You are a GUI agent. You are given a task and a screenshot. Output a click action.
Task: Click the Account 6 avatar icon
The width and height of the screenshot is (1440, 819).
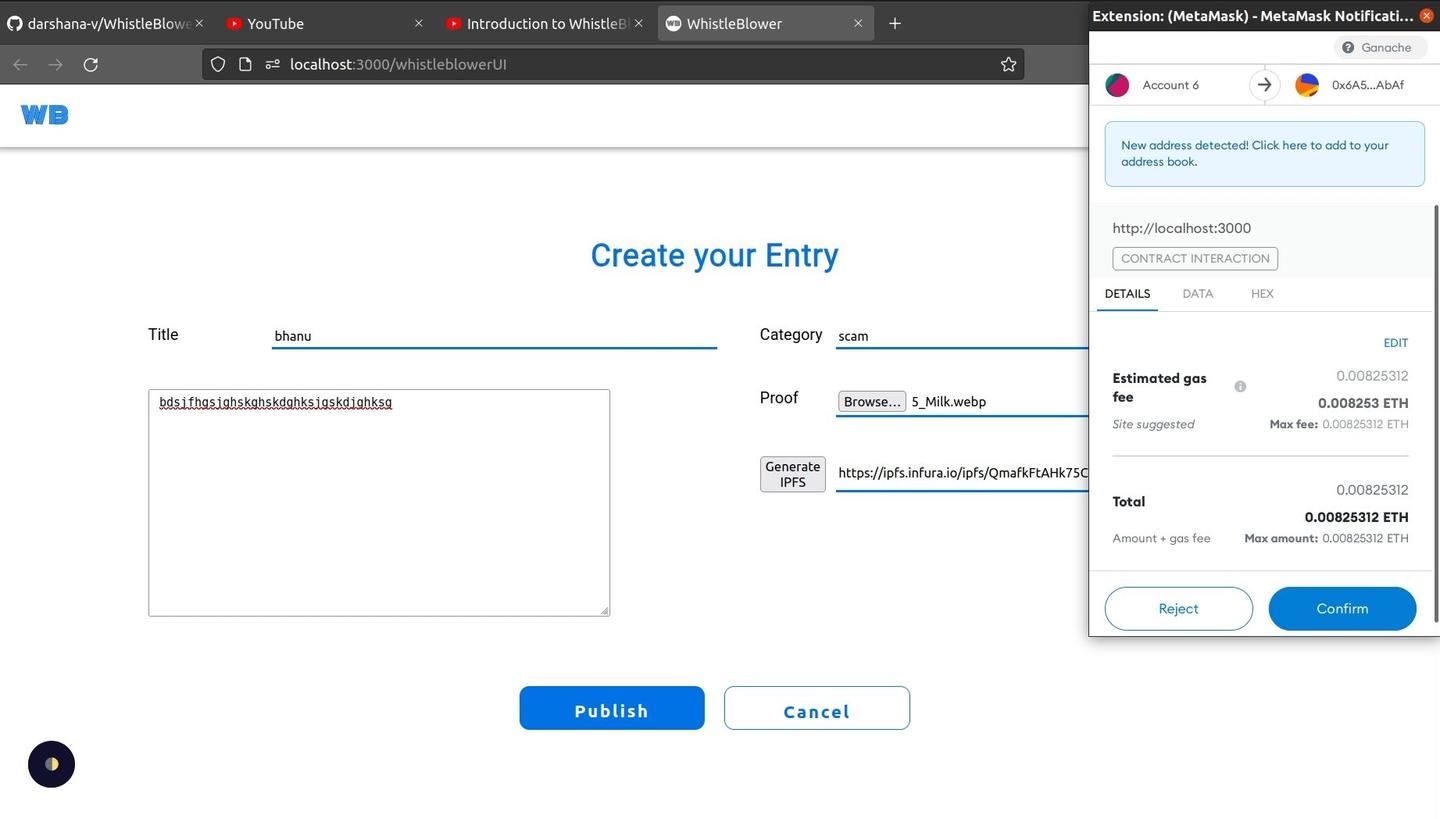click(x=1117, y=85)
